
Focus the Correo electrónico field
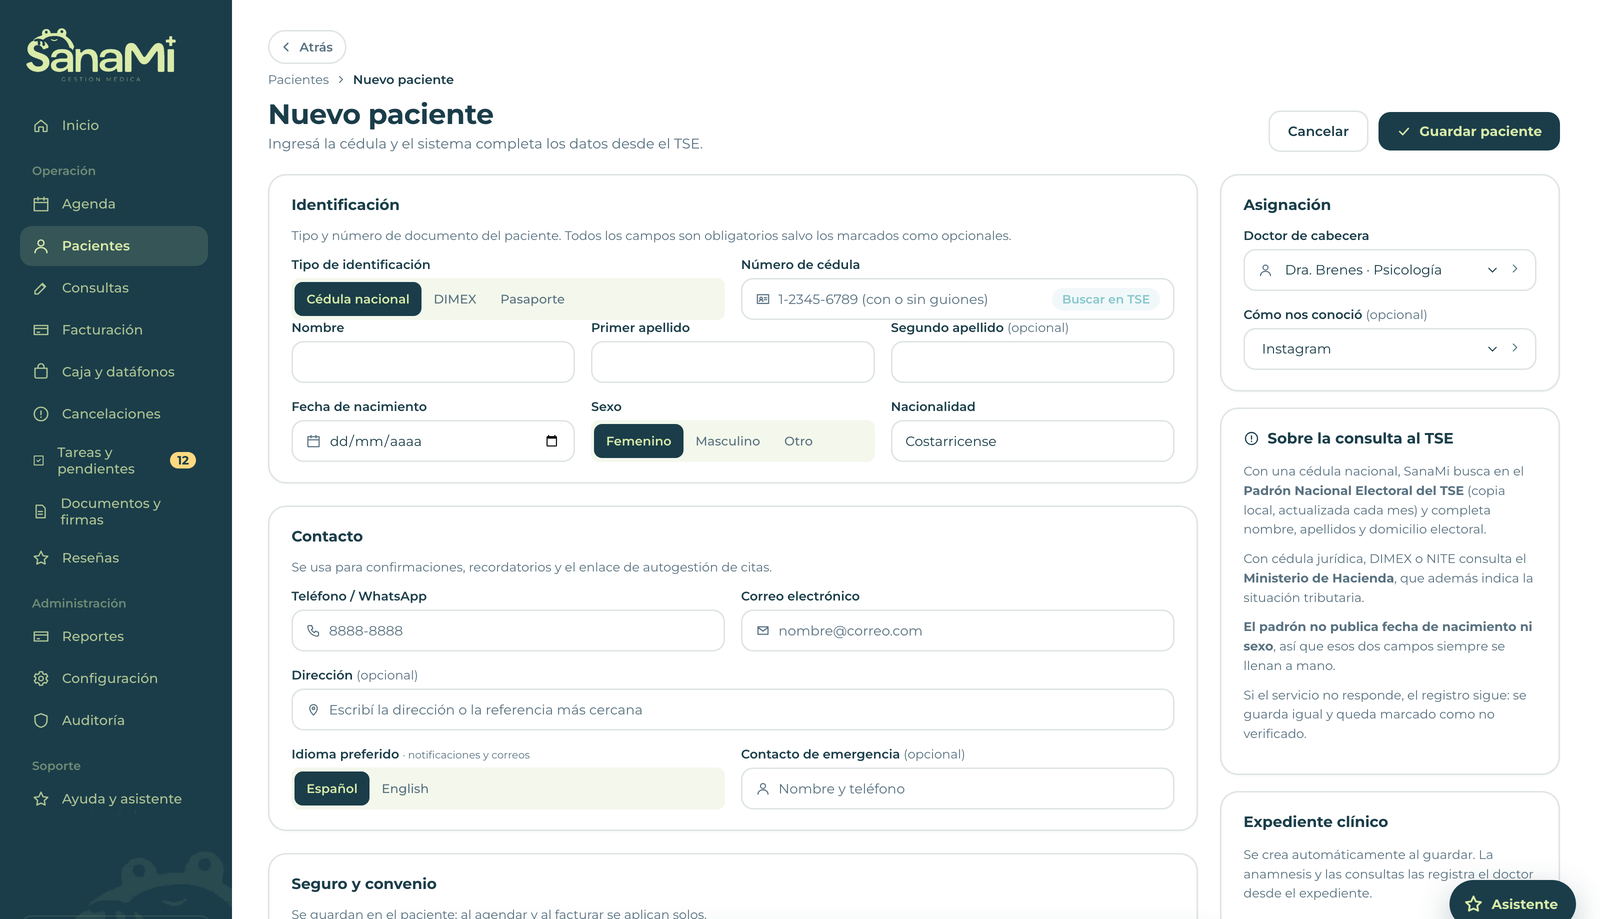click(957, 631)
